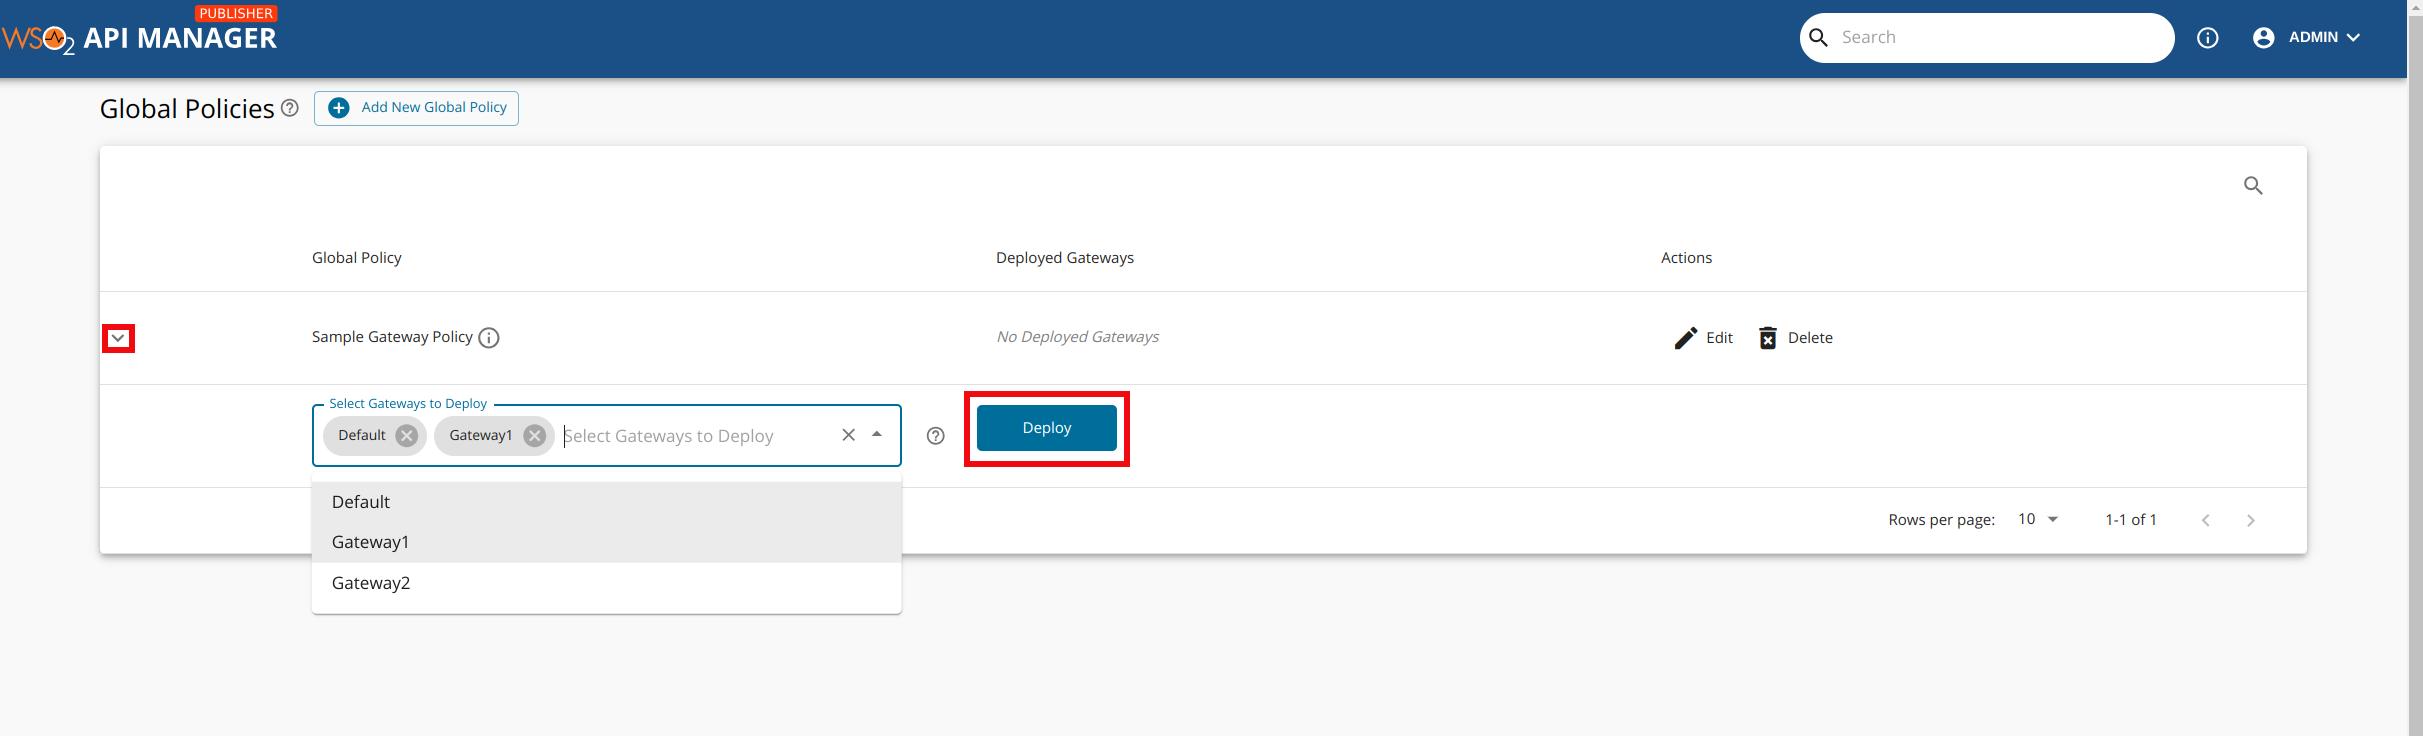Screen dimensions: 2423x736
Task: Click the header Search input field
Action: click(x=1995, y=38)
